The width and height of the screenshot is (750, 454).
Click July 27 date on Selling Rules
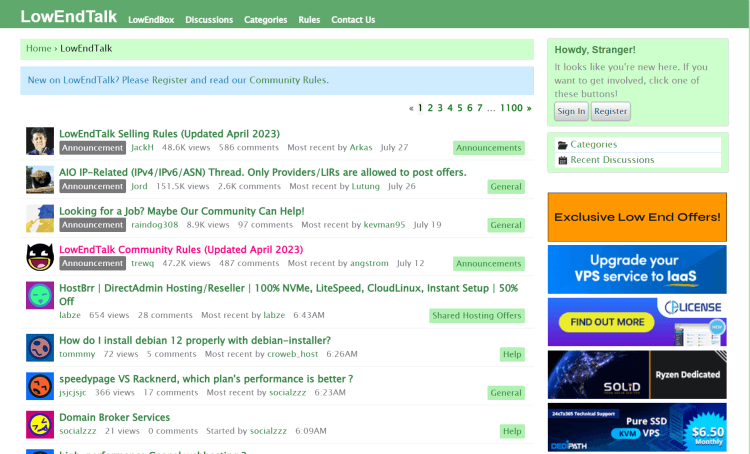[394, 147]
